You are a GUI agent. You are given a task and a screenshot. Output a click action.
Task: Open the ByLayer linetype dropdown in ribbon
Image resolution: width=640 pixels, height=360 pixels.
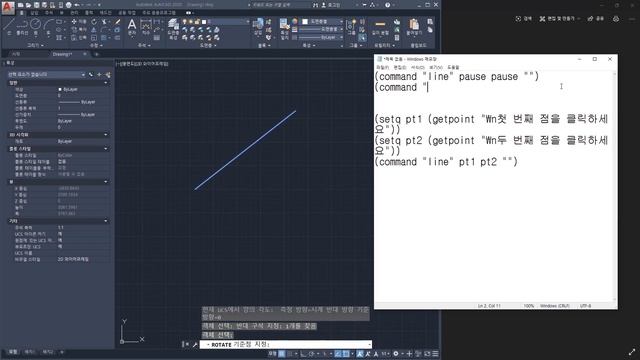tap(341, 37)
